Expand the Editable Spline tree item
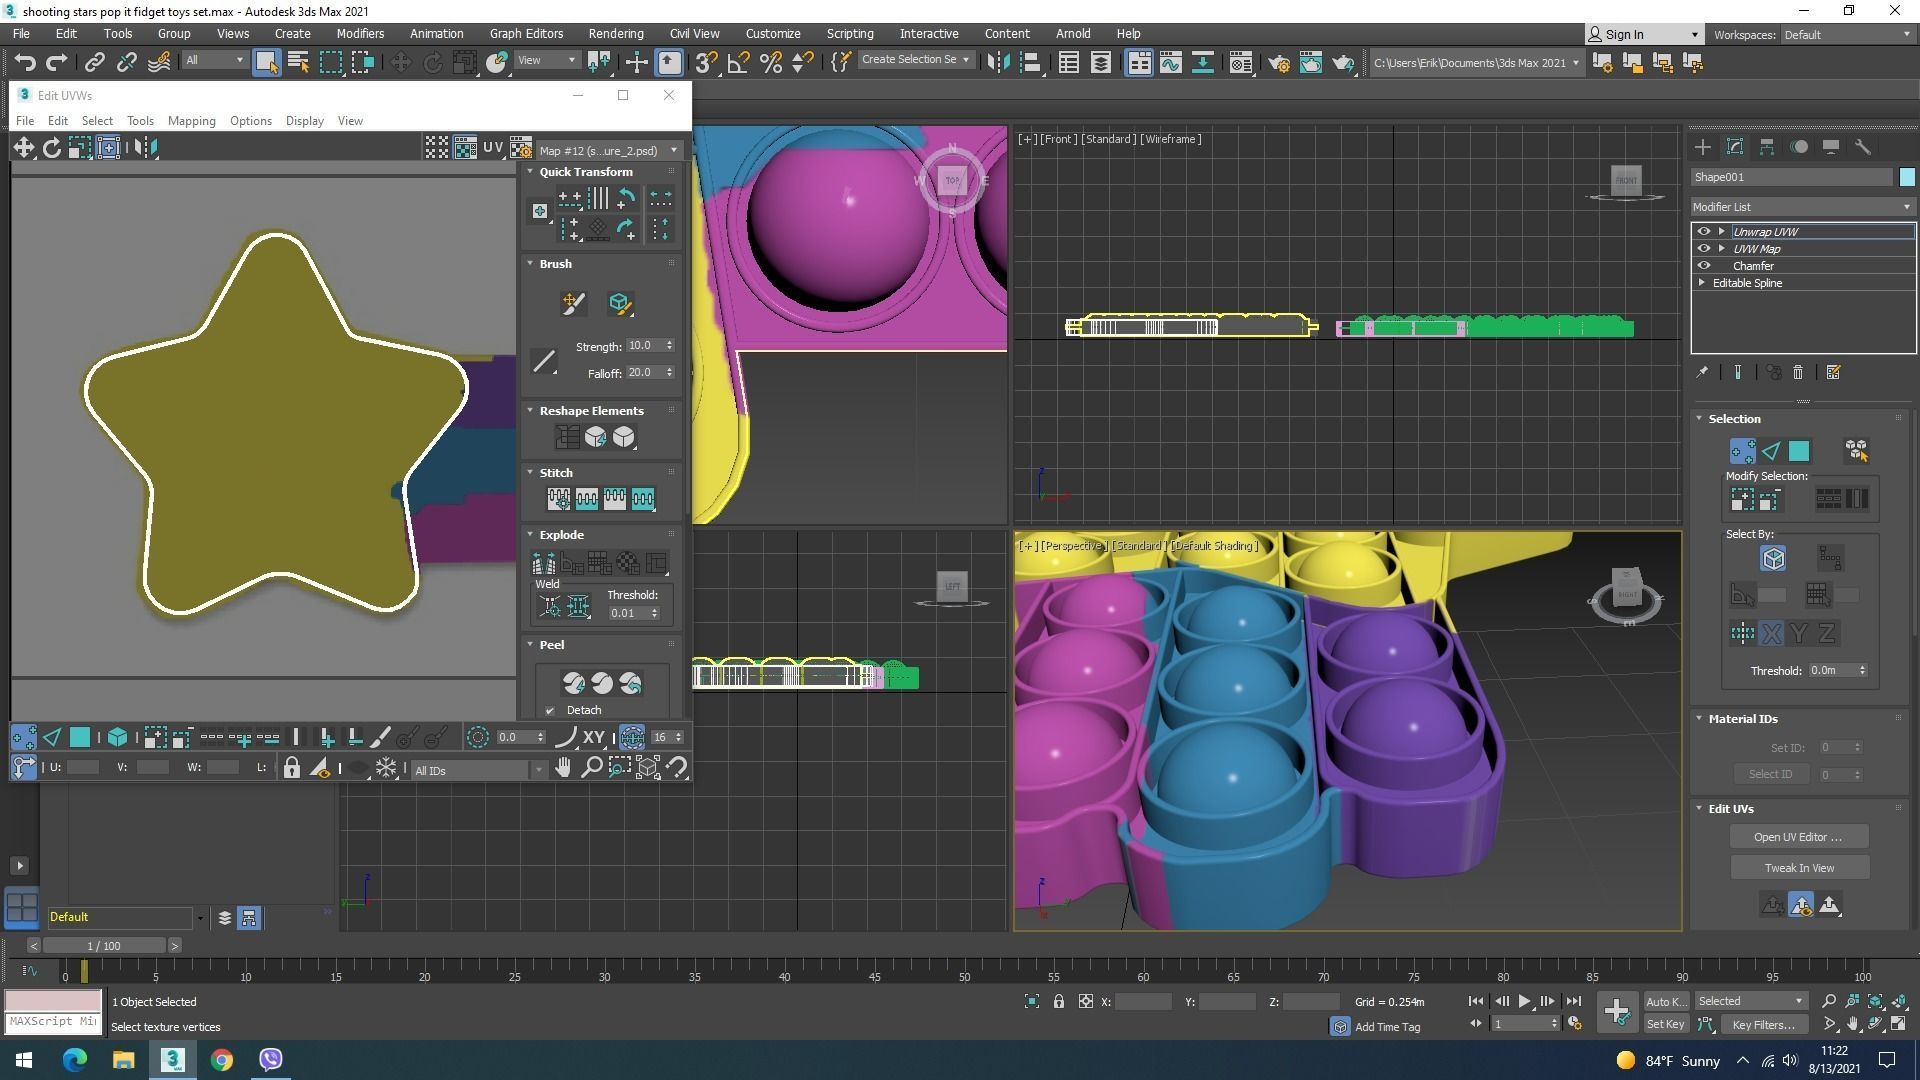 (1702, 283)
